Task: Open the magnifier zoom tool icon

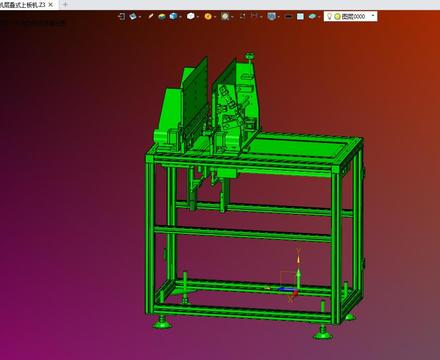Action: [x=225, y=16]
